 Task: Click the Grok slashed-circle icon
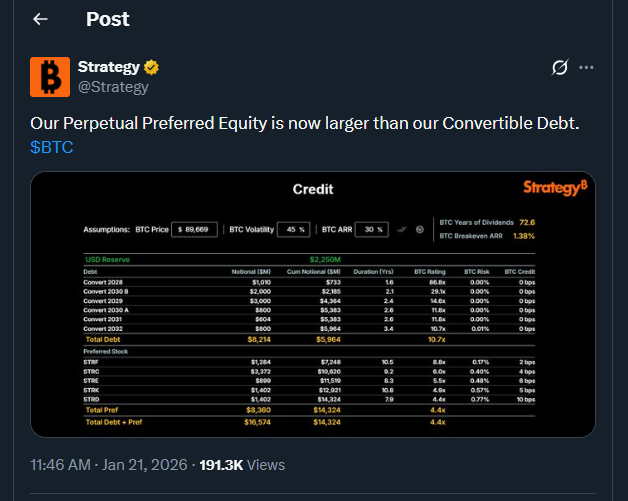coord(561,68)
